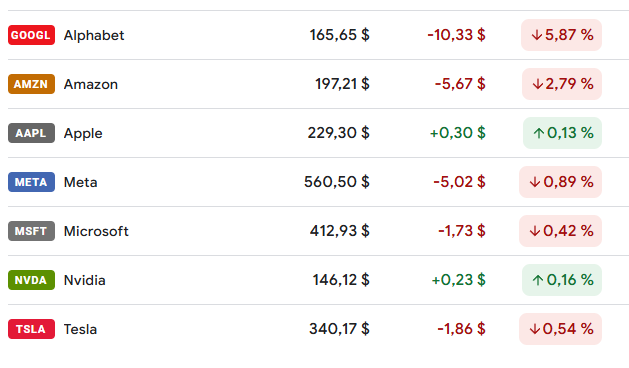This screenshot has width=629, height=368.
Task: Click Meta's price 560,50 $
Action: pyautogui.click(x=337, y=182)
